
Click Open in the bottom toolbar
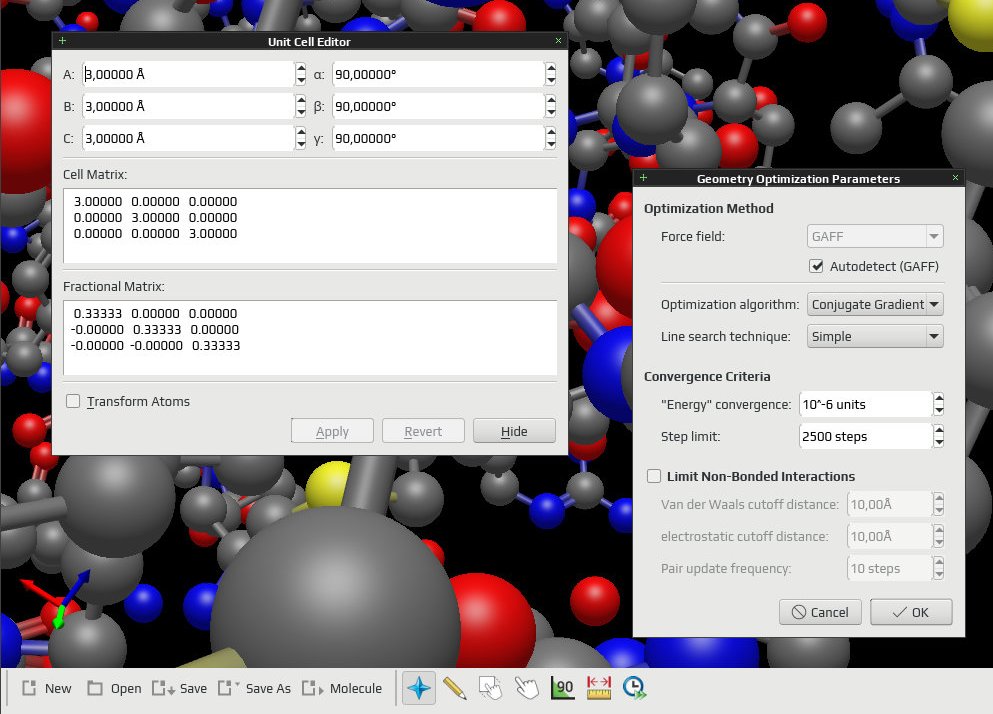click(114, 688)
